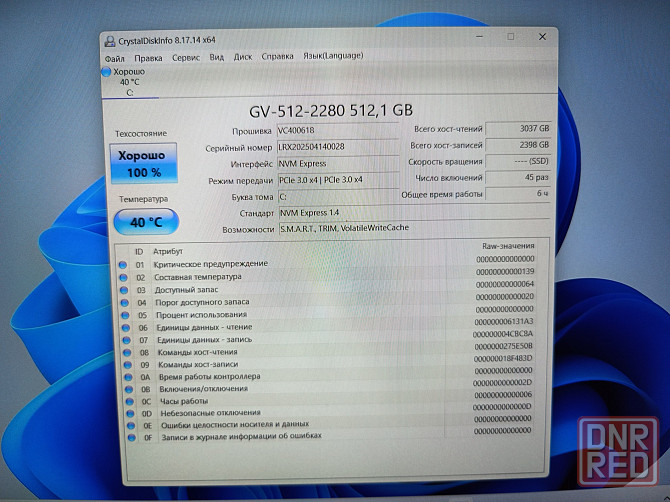Screen dimensions: 670x502
Task: Select attribute text Критическое предупреждение
Action: (x=211, y=264)
